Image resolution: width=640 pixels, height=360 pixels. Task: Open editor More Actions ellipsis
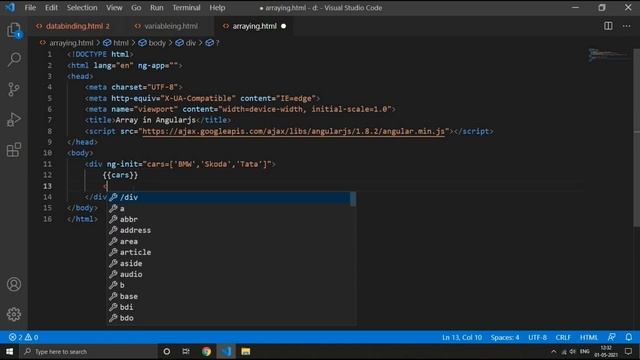[x=627, y=26]
